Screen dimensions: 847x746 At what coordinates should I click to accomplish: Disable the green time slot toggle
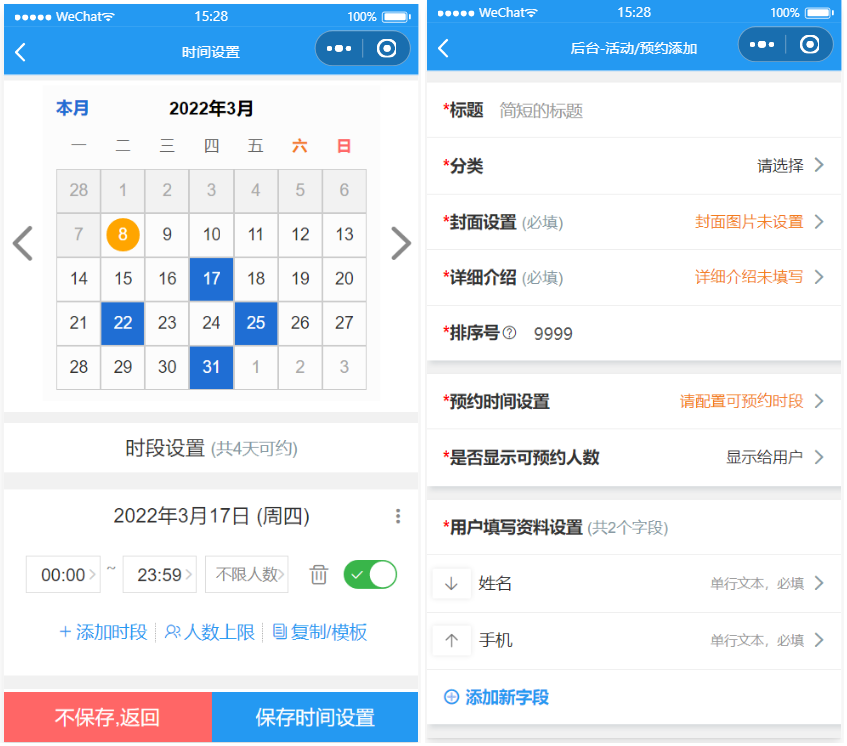coord(370,575)
